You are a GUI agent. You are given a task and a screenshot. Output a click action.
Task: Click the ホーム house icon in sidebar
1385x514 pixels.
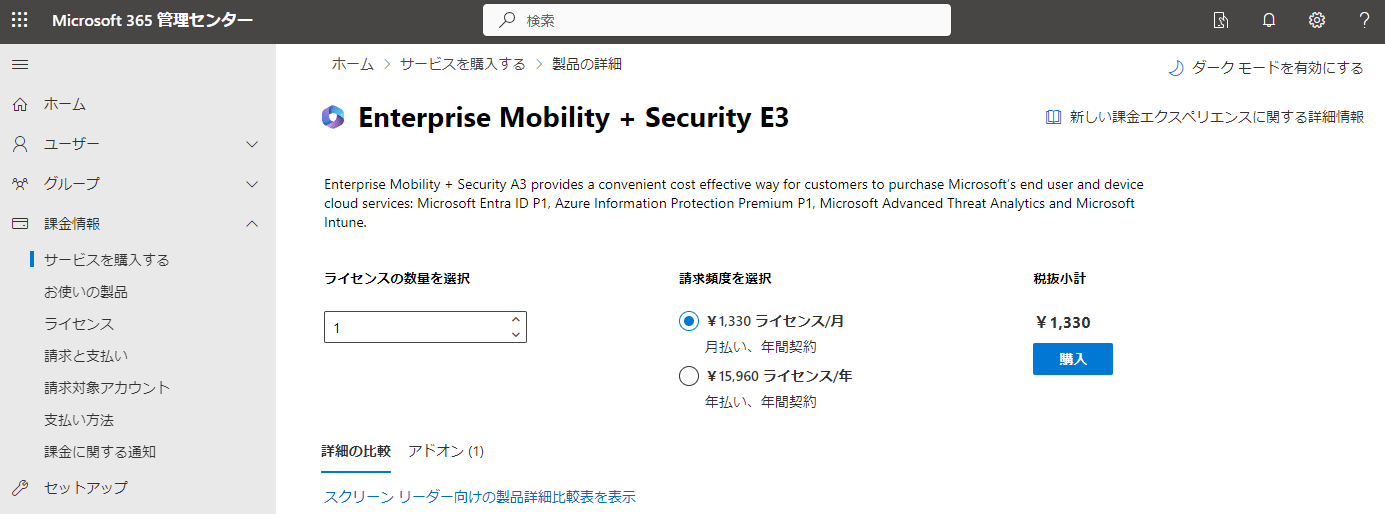coord(20,104)
